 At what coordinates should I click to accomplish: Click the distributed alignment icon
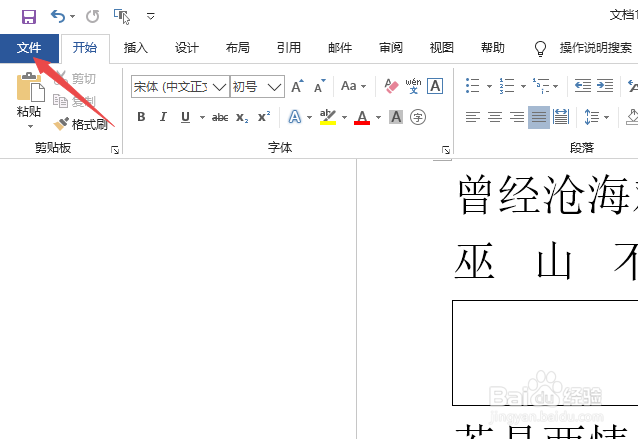[x=561, y=118]
